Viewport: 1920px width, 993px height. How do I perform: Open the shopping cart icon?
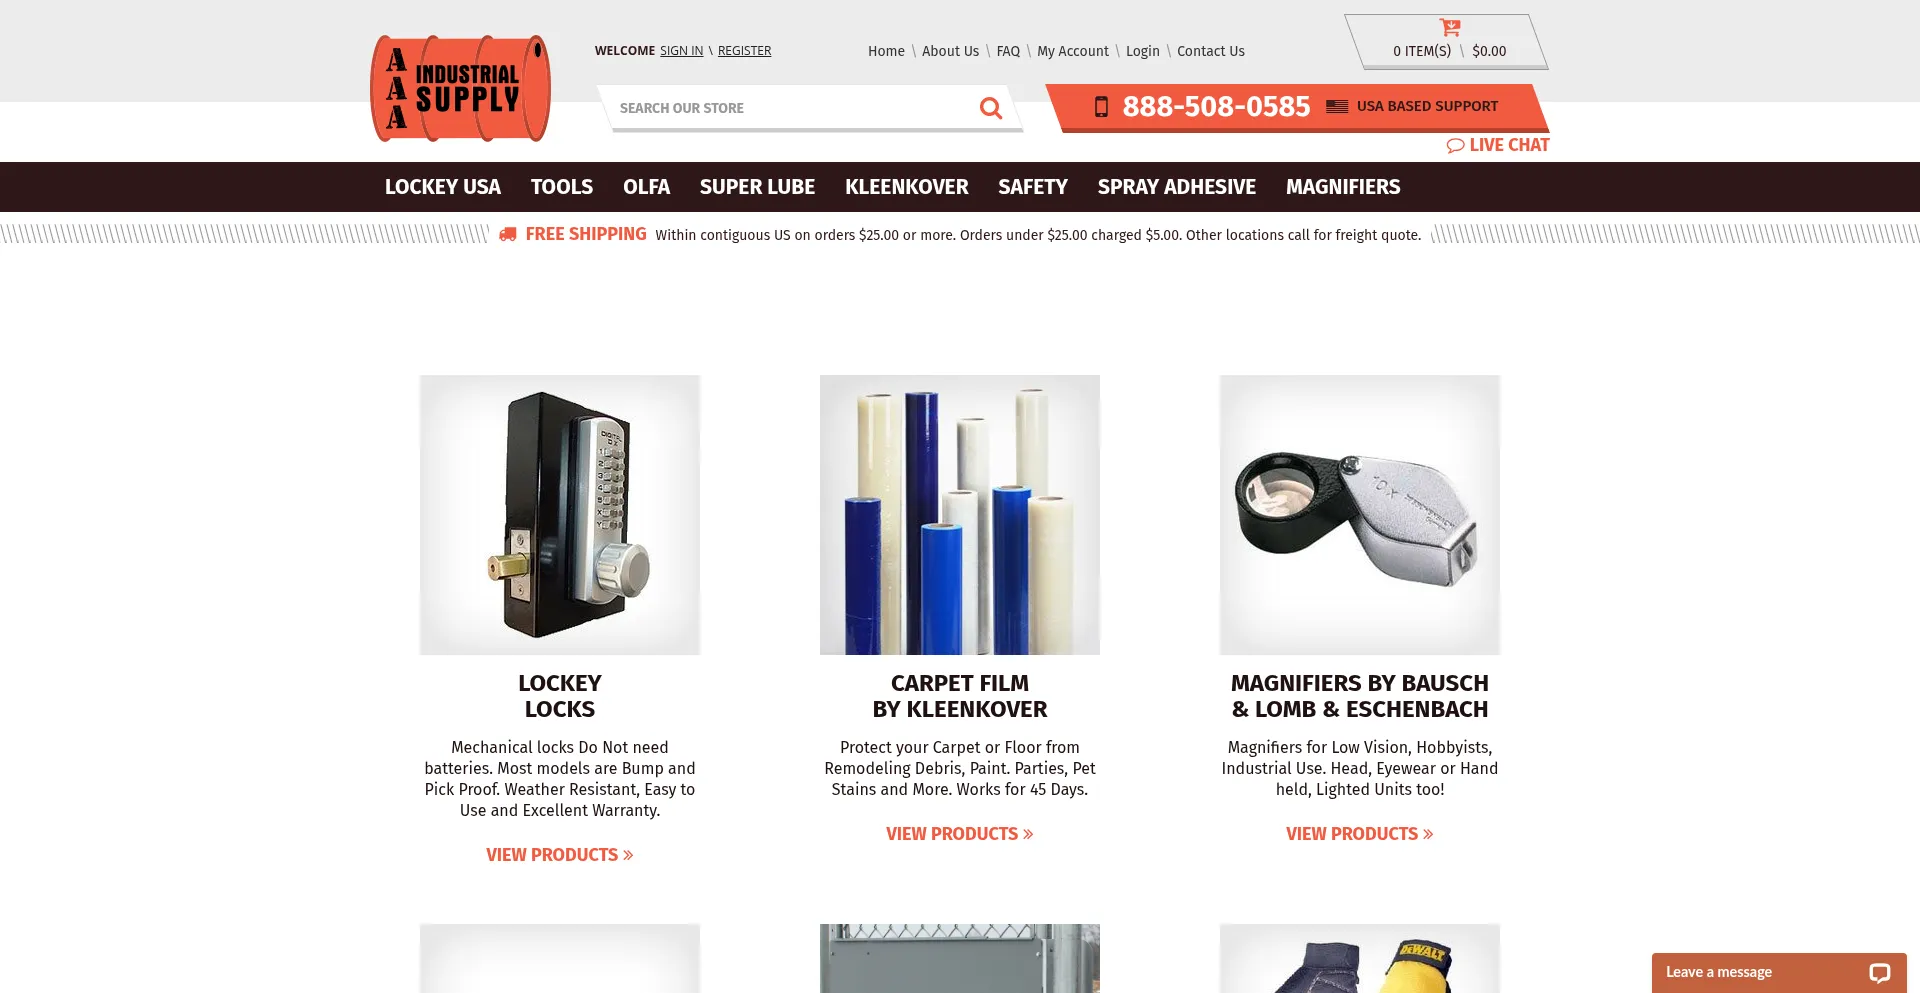(1449, 28)
